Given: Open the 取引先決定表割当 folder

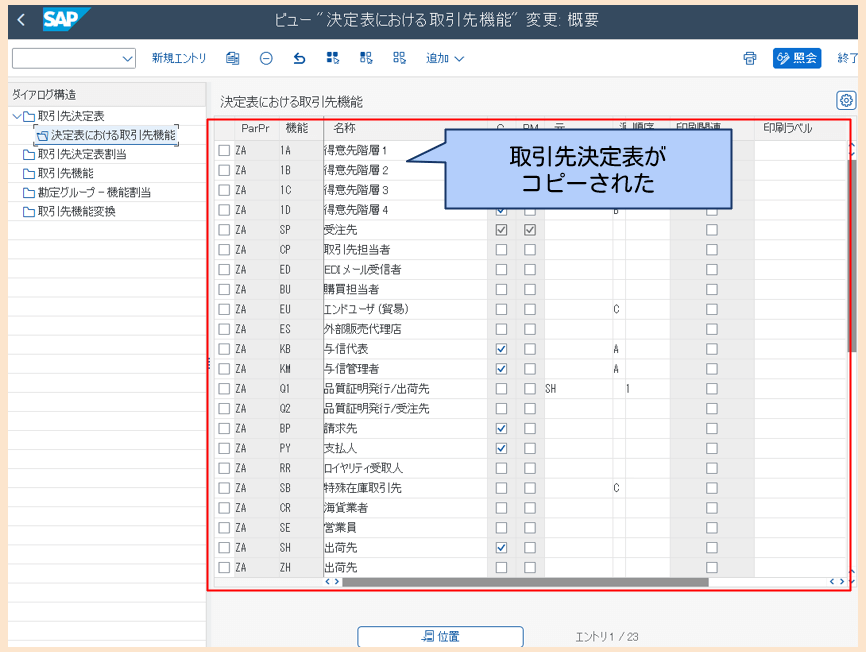Looking at the screenshot, I should (75, 154).
